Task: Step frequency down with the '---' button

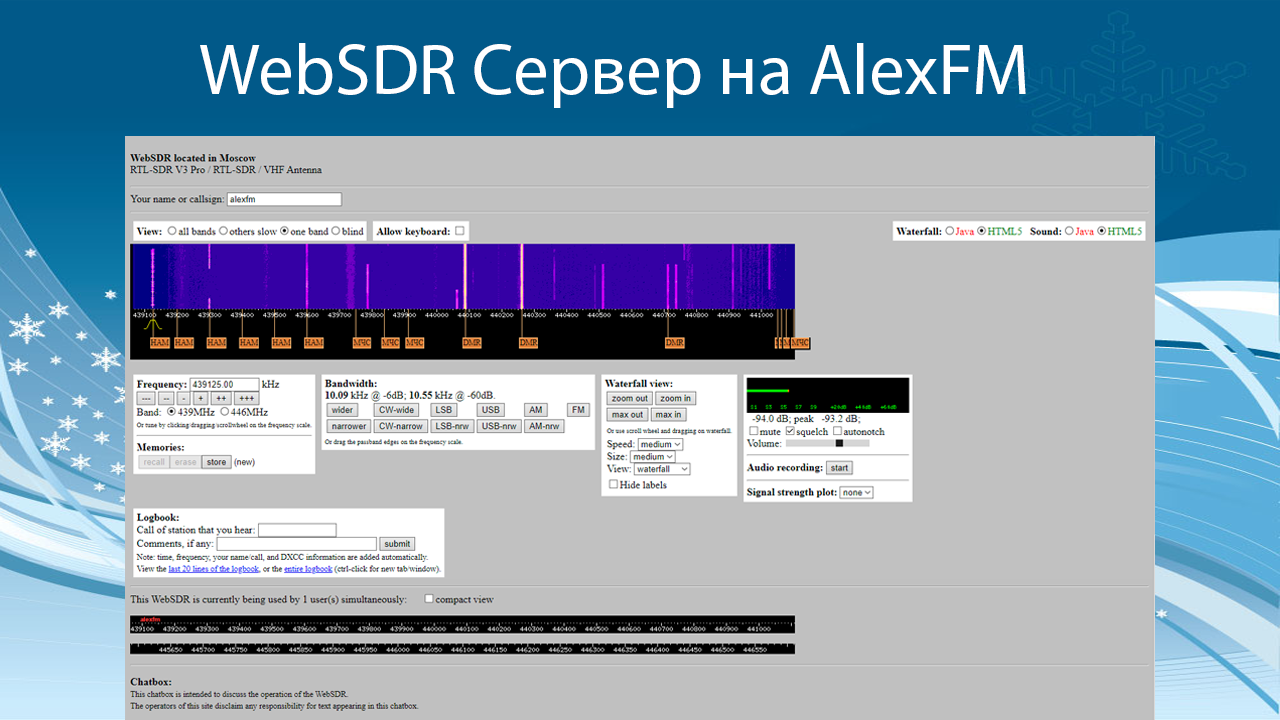Action: pyautogui.click(x=146, y=398)
